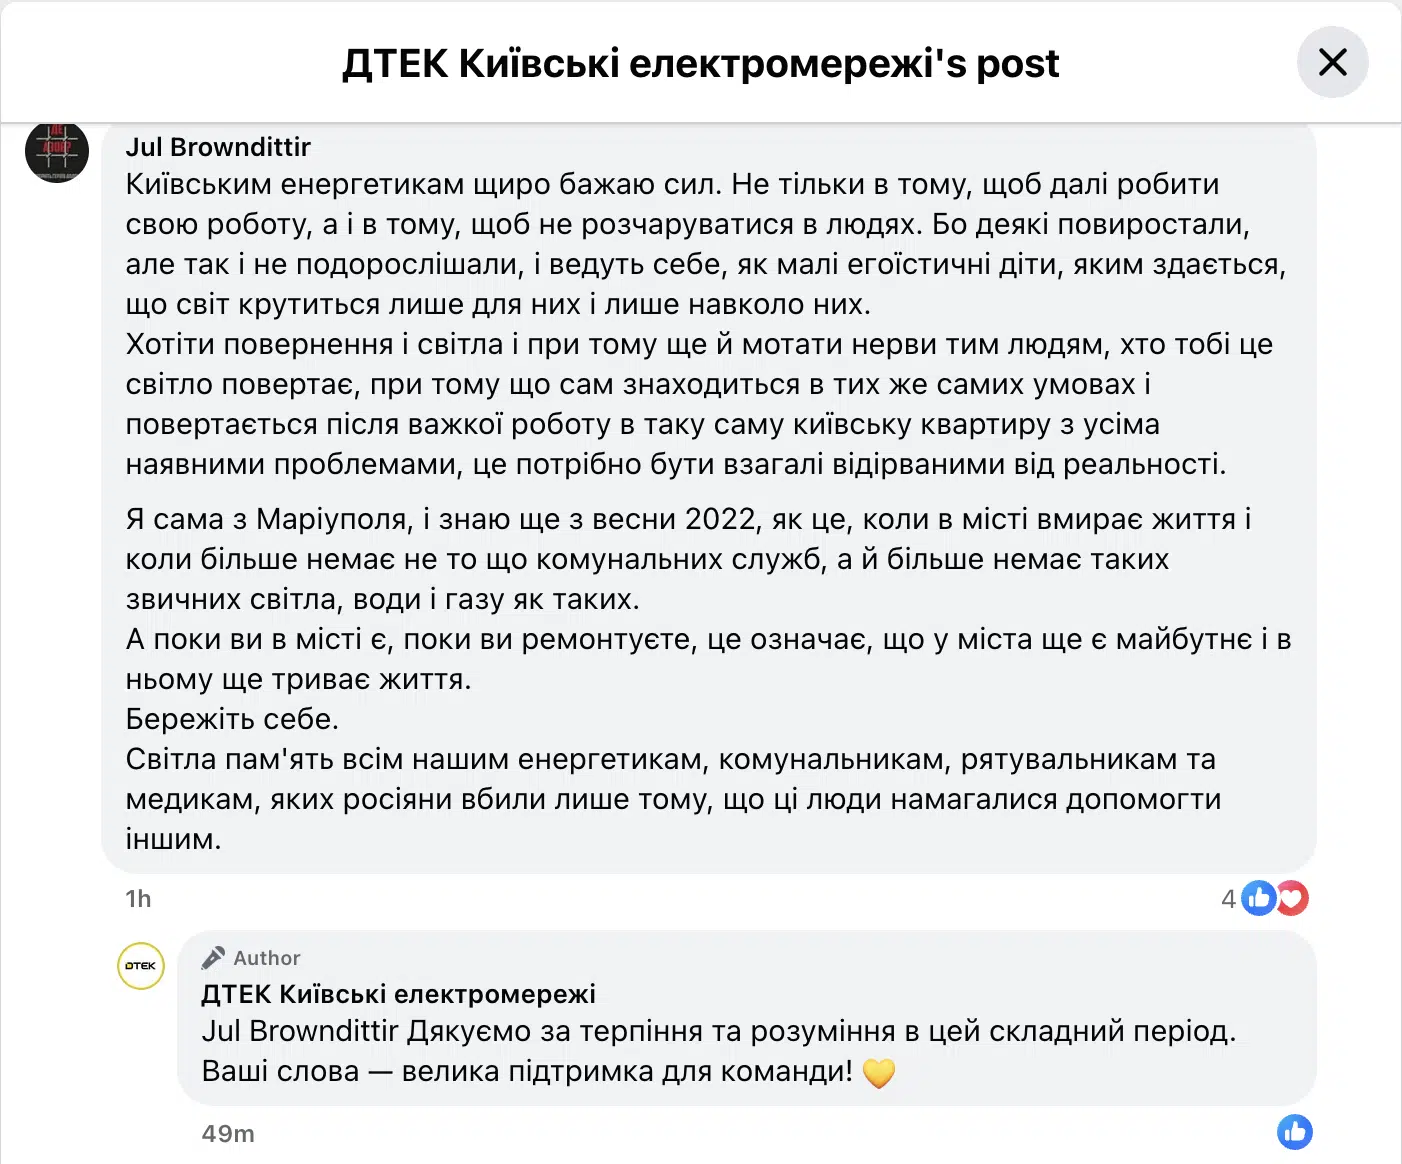Click the blue Like reaction on Jul's comment

pos(1259,898)
